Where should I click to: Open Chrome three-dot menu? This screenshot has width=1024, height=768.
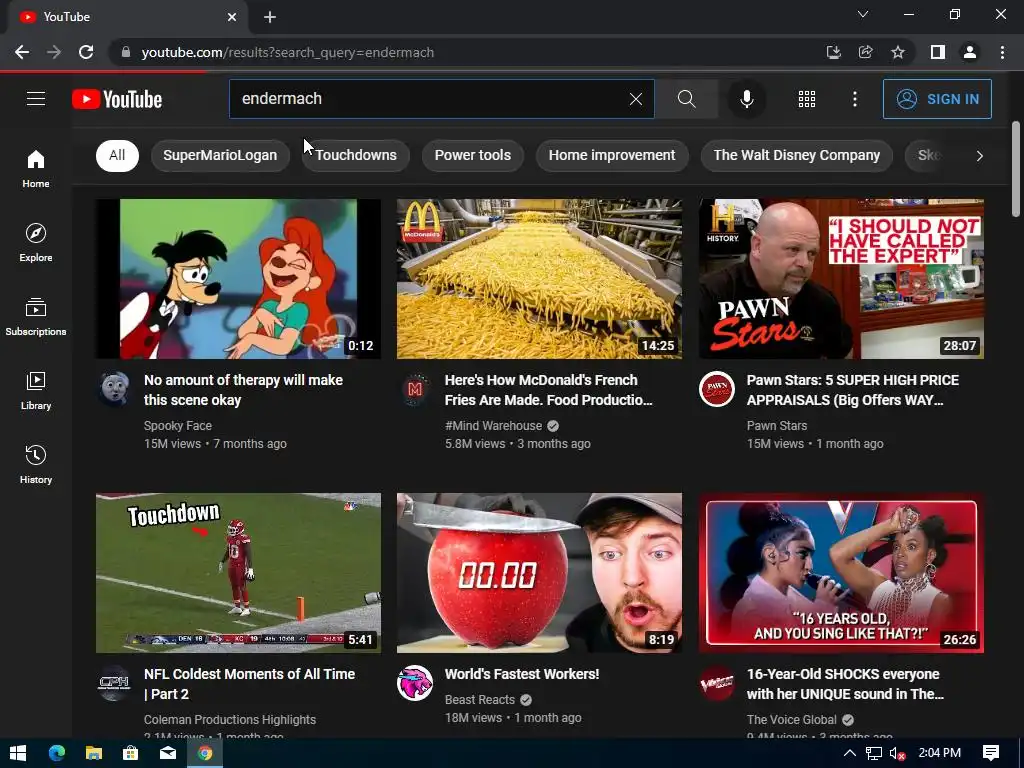(x=1002, y=52)
